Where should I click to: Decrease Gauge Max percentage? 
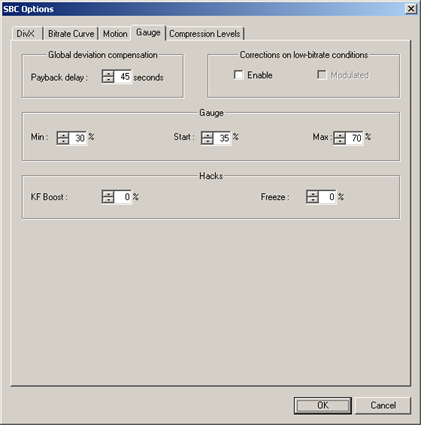point(339,141)
